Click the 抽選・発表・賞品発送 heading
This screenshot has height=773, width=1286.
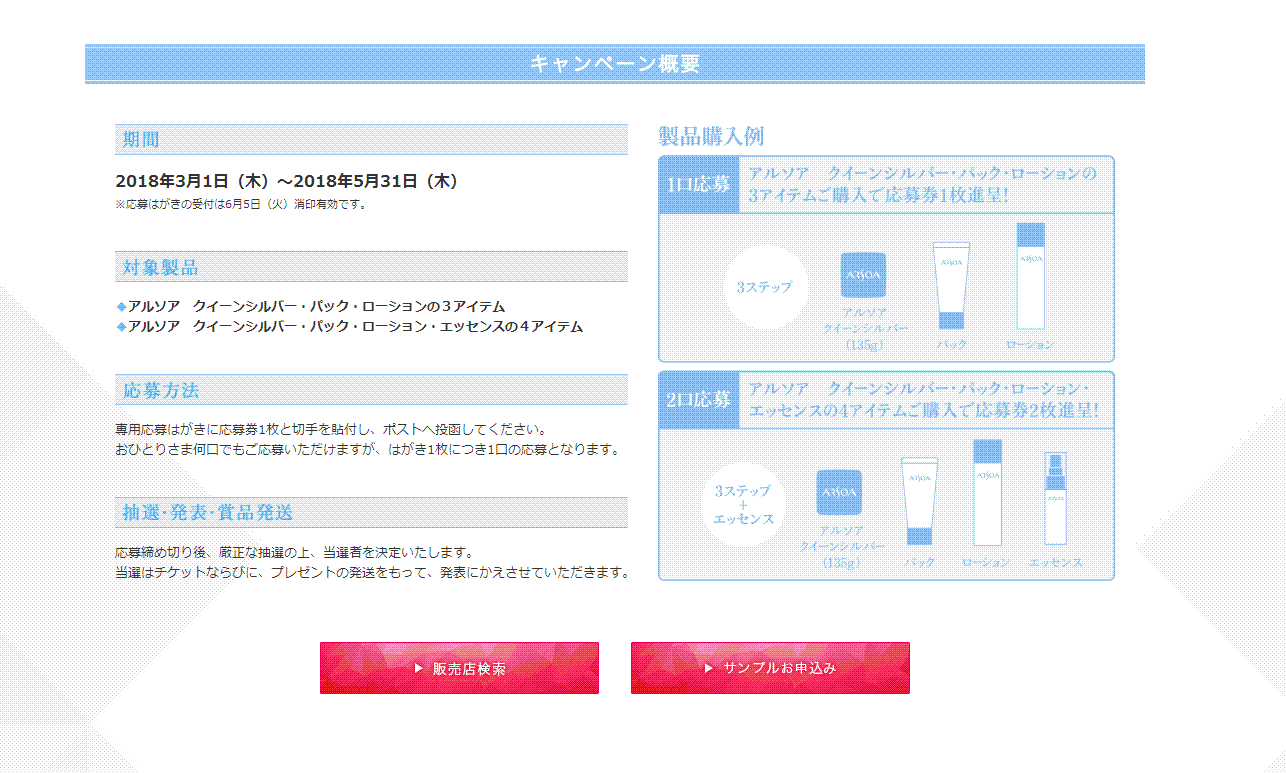371,513
